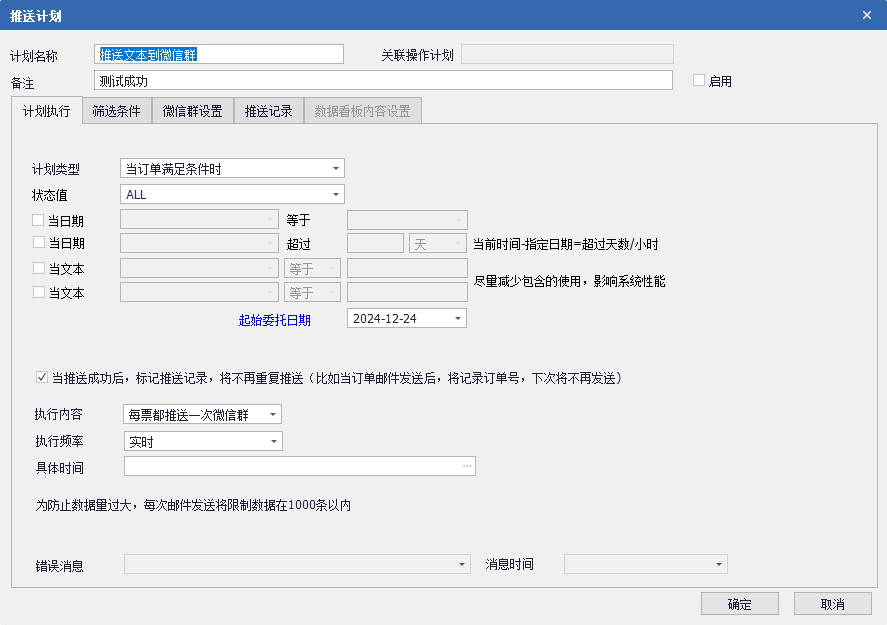Click the 具体时间 input field
The height and width of the screenshot is (625, 887).
click(x=300, y=466)
